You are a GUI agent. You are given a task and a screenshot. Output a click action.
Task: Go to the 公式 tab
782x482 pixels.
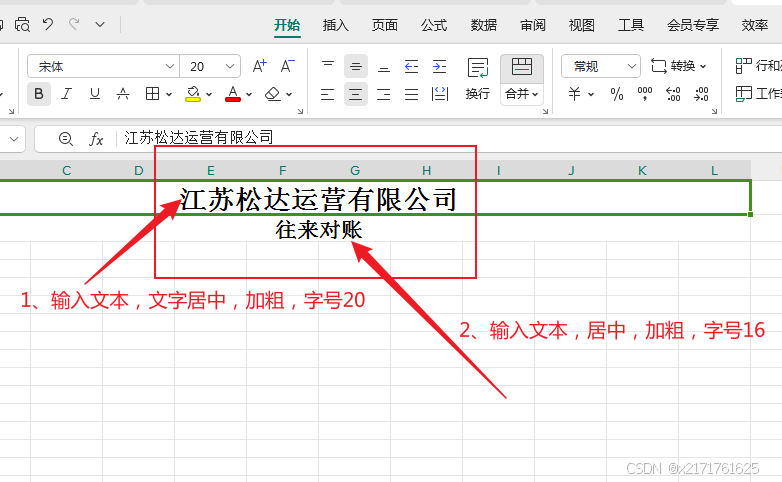434,25
